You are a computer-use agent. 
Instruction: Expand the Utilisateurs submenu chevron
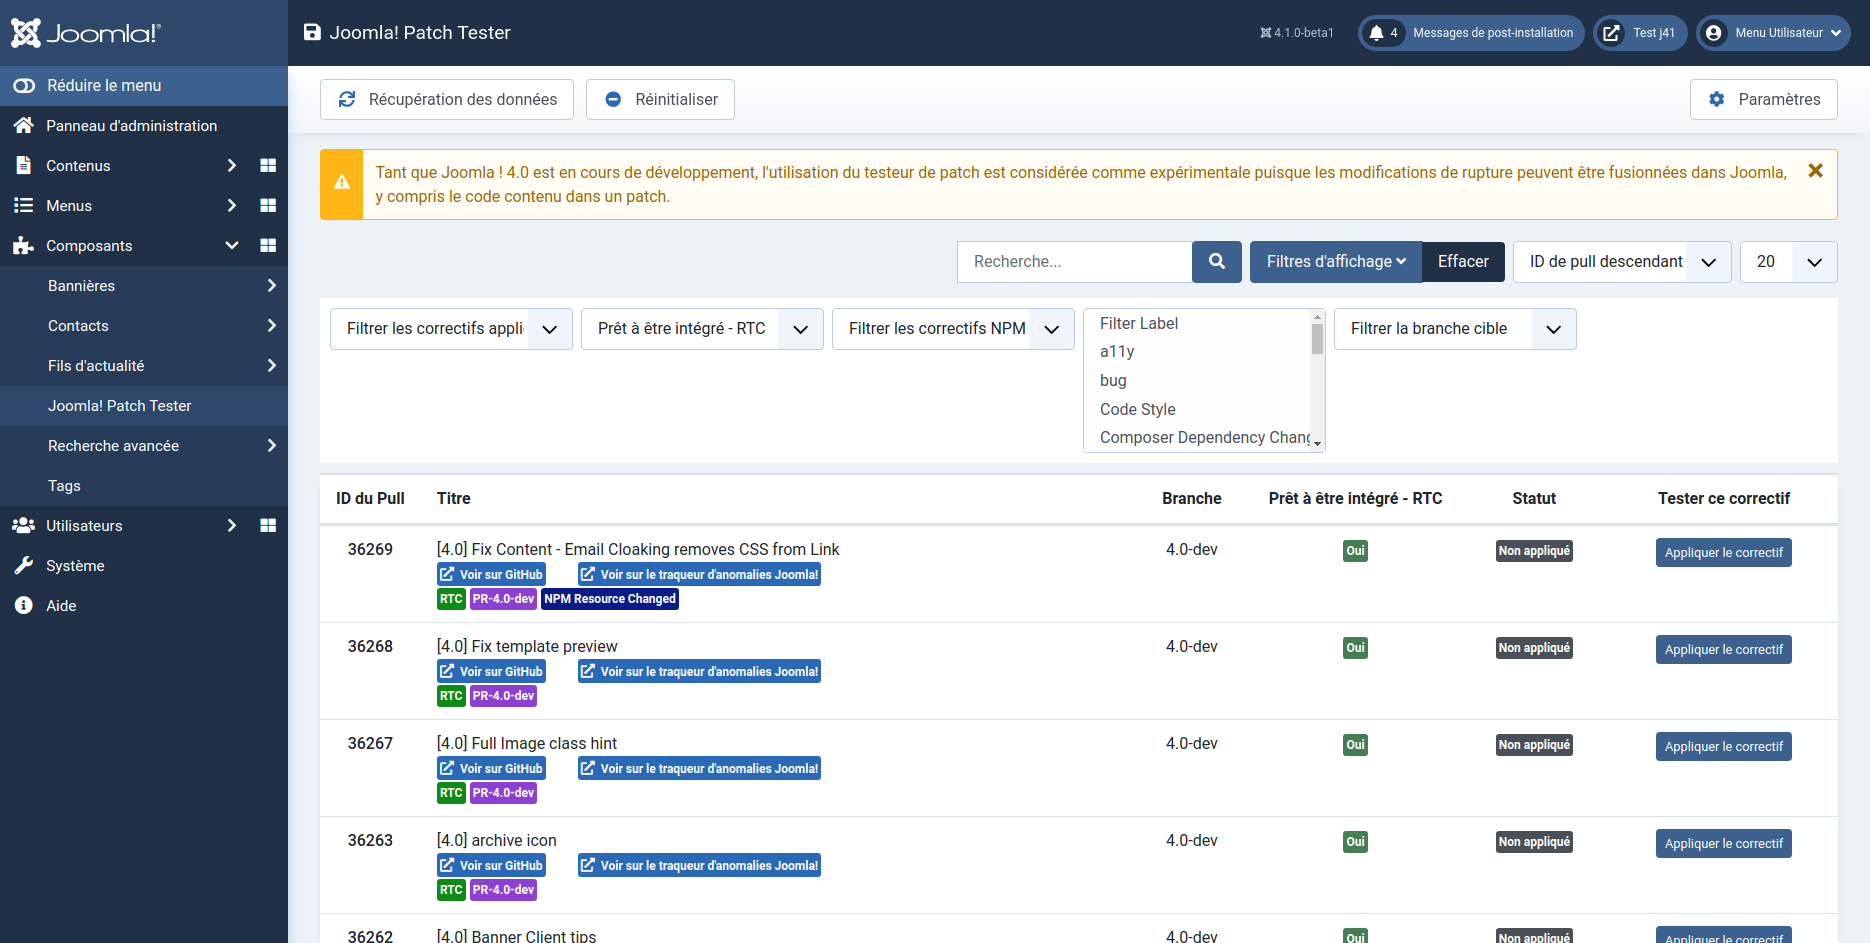click(x=232, y=526)
